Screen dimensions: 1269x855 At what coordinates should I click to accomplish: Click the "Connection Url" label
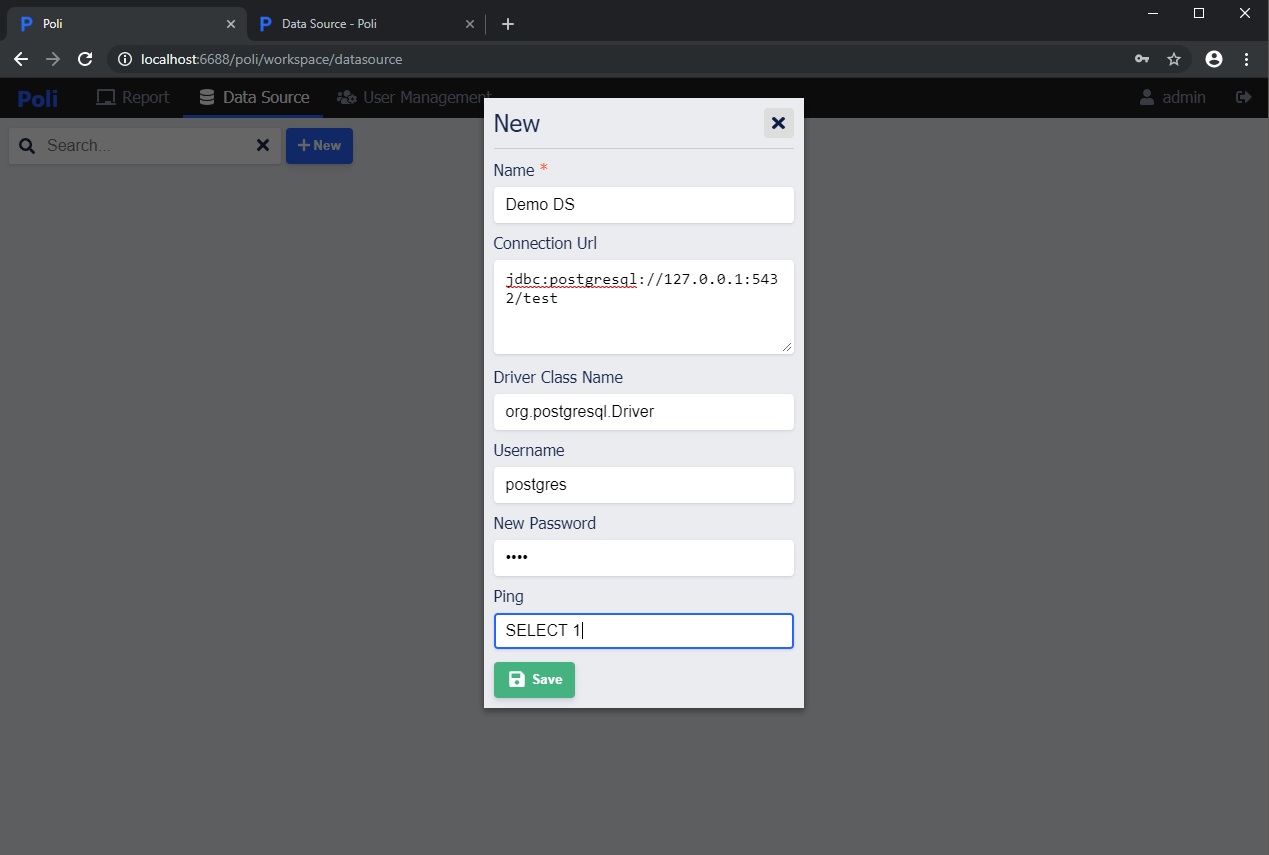tap(545, 244)
